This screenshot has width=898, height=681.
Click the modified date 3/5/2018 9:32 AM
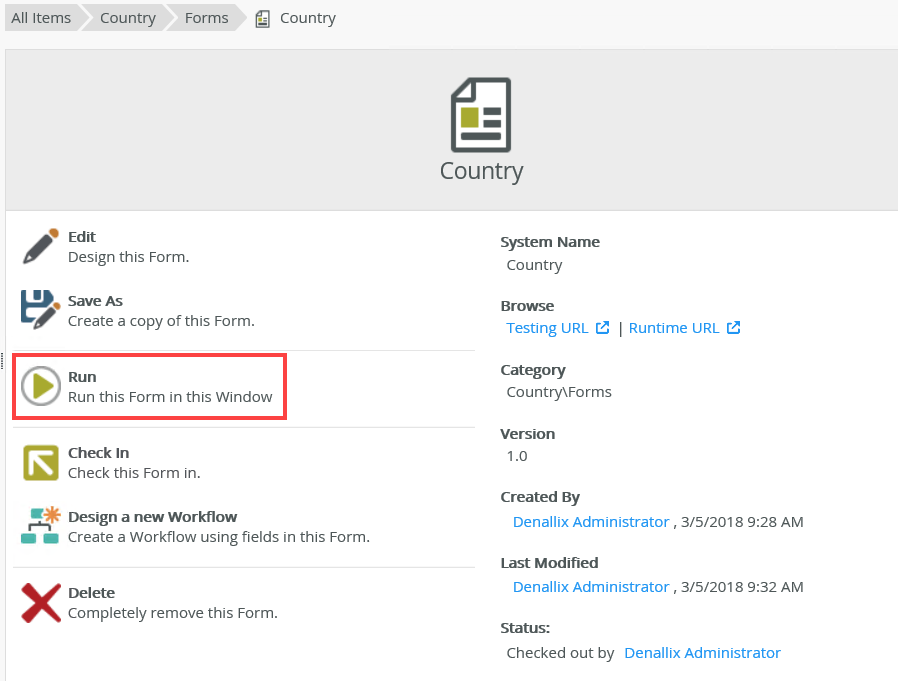point(742,586)
